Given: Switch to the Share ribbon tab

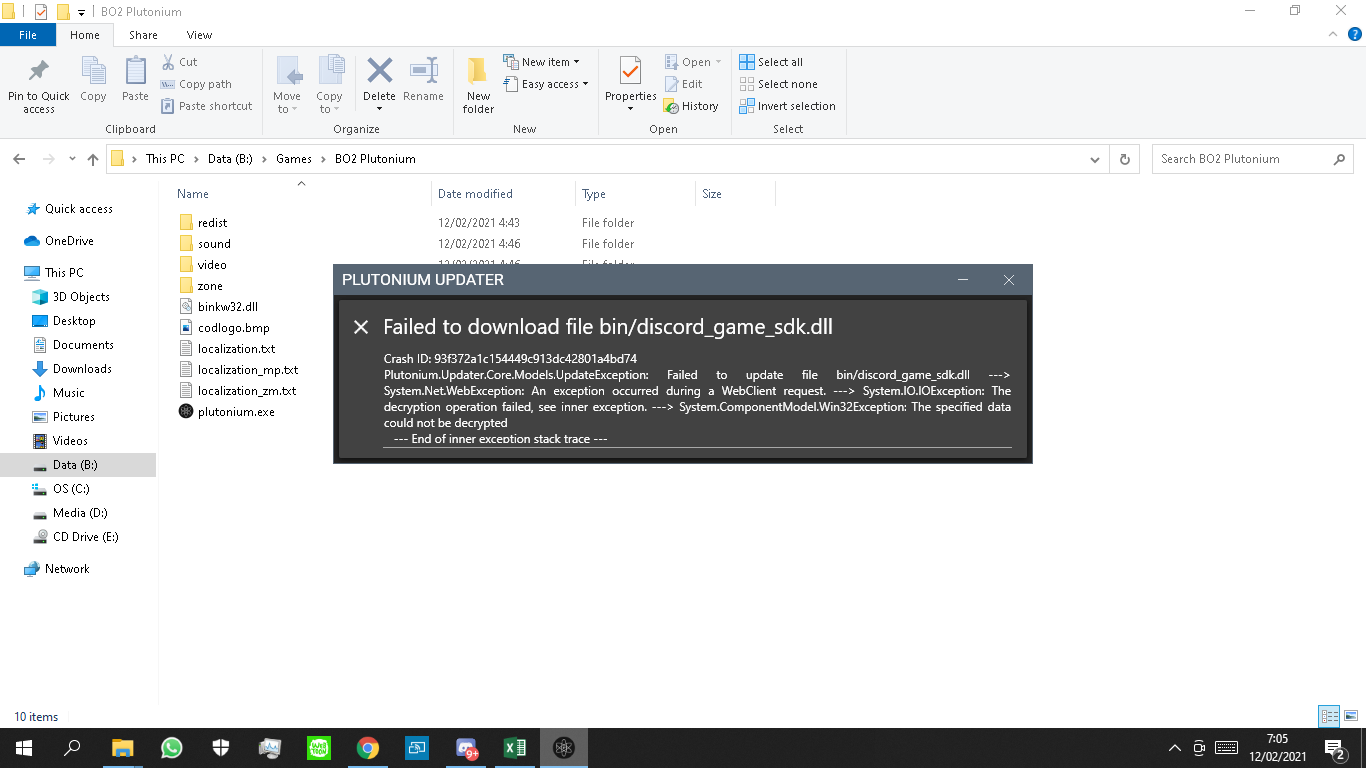Looking at the screenshot, I should [143, 35].
